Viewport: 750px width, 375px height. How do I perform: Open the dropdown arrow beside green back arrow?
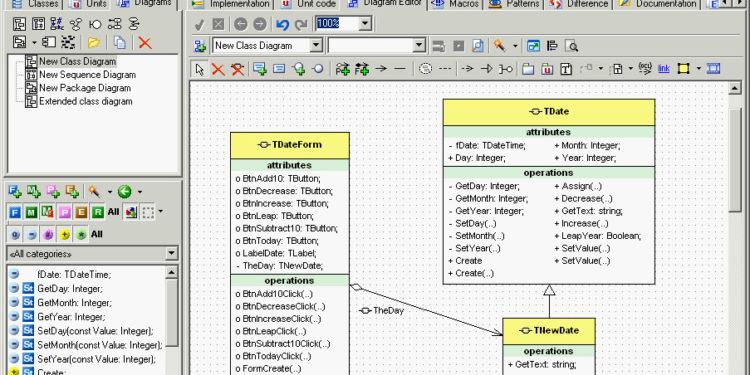click(x=139, y=192)
